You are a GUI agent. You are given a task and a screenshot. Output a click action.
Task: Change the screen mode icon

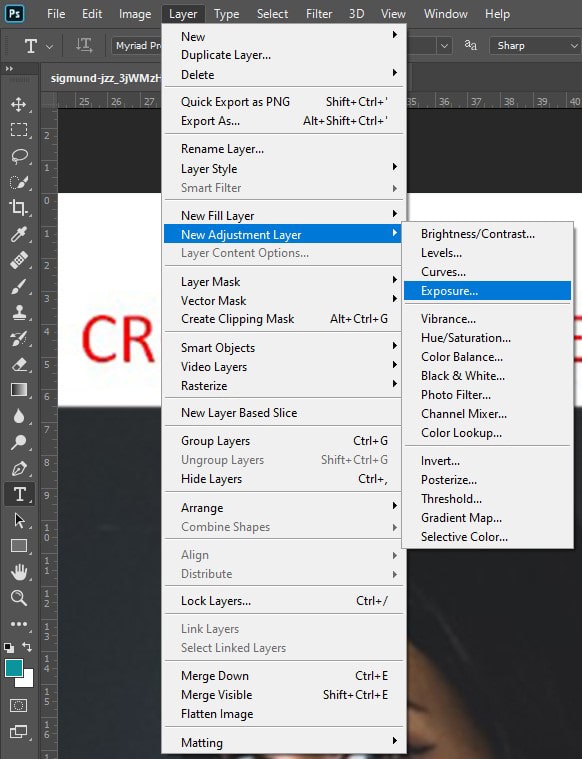19,731
